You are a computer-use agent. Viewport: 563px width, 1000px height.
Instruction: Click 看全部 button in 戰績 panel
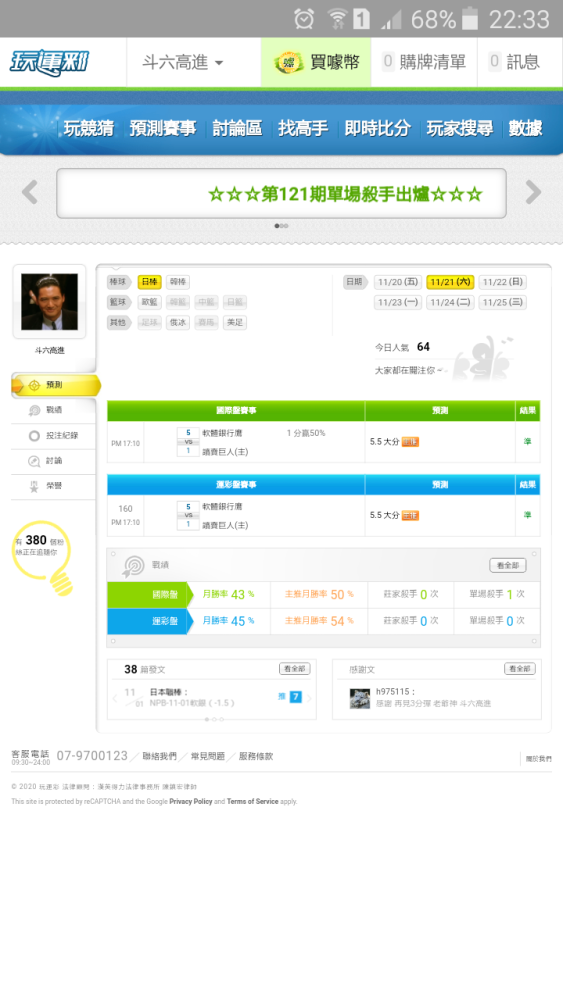pyautogui.click(x=508, y=565)
